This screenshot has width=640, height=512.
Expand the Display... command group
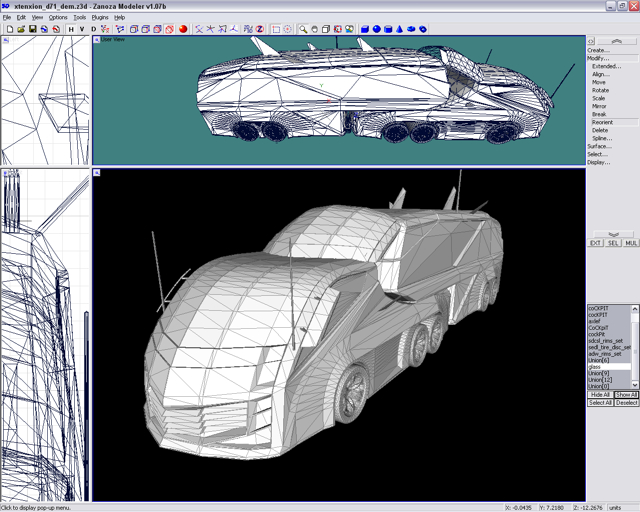coord(598,162)
